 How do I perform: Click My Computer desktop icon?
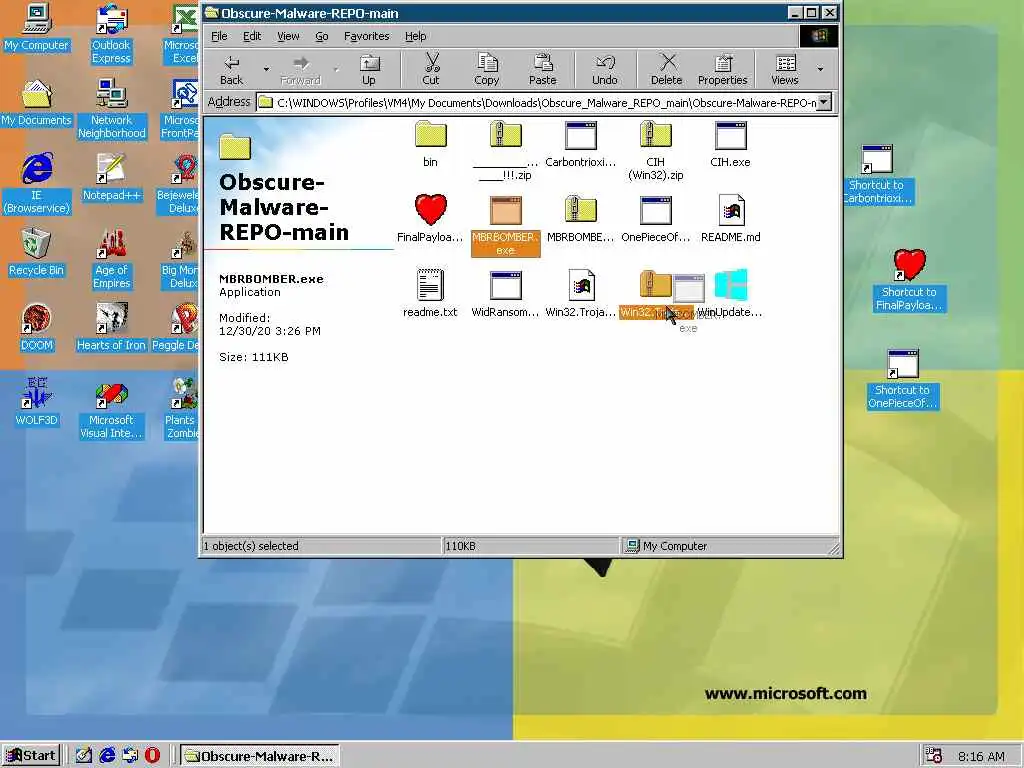[x=37, y=27]
